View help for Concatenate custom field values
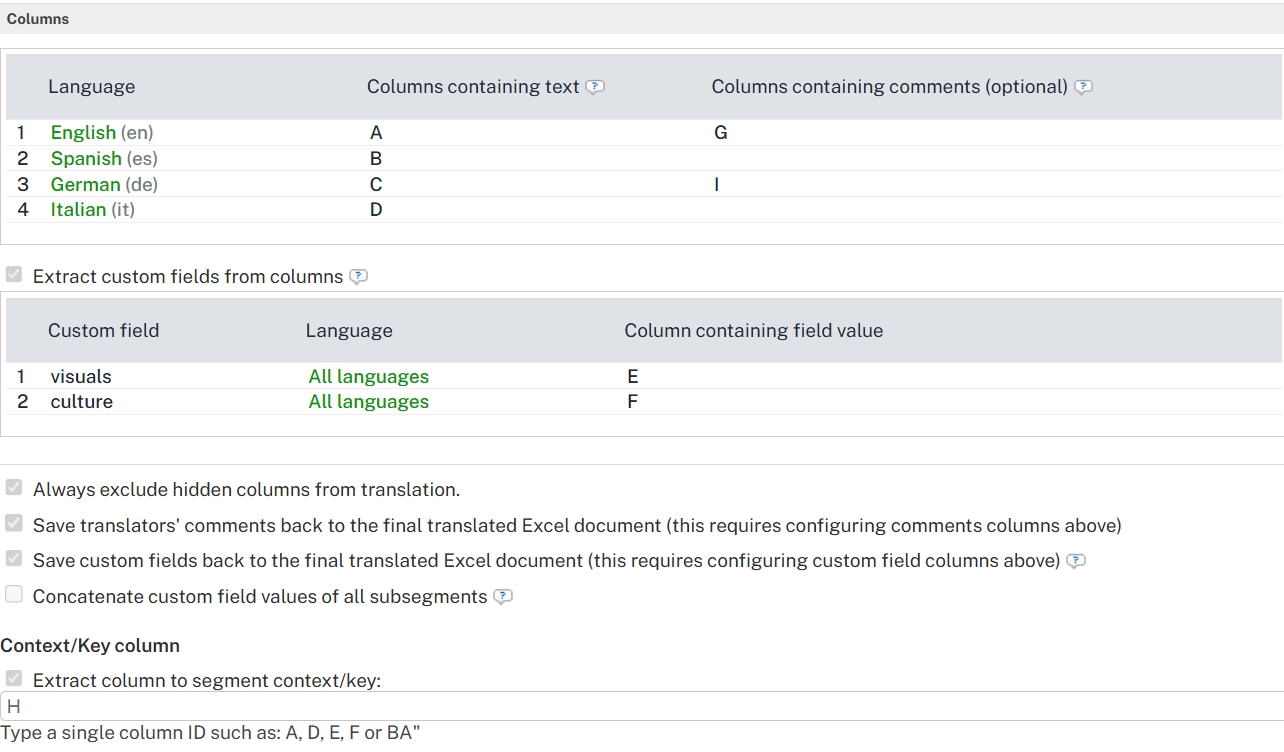 pyautogui.click(x=503, y=597)
